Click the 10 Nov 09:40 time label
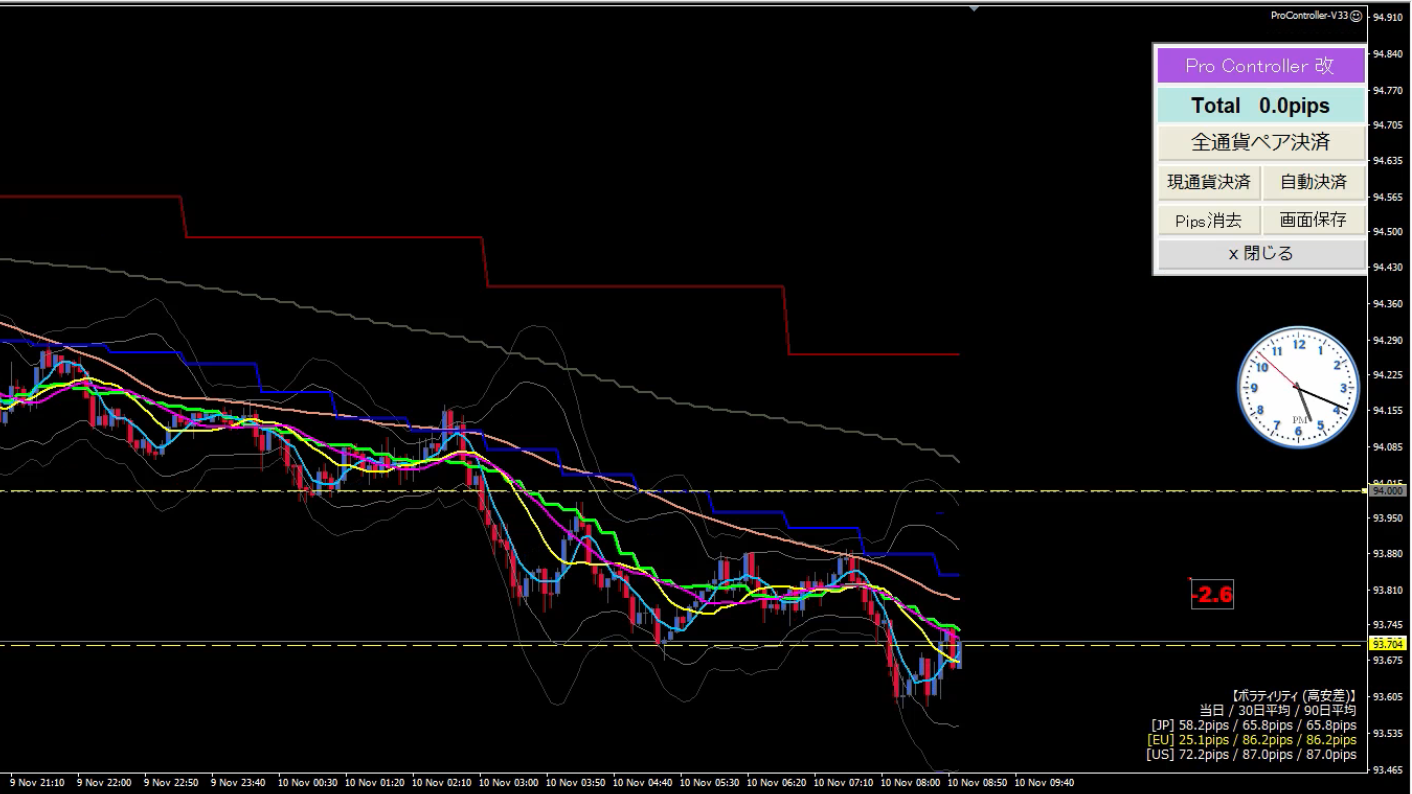1412x794 pixels. pyautogui.click(x=1045, y=783)
